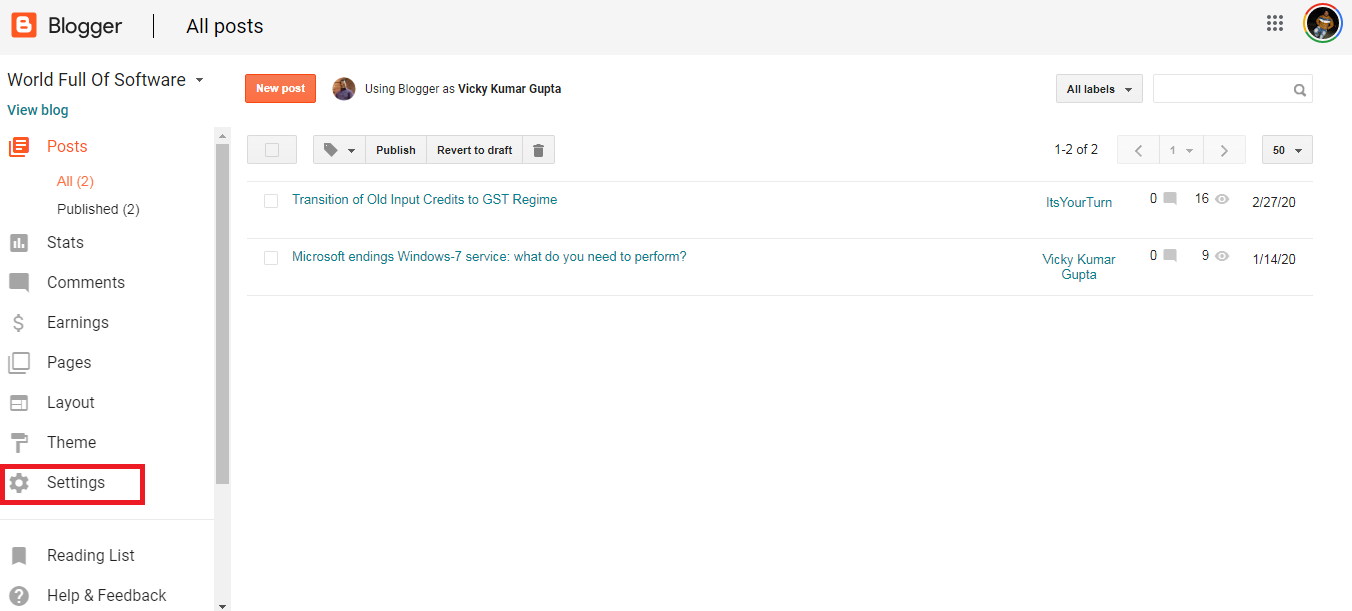Image resolution: width=1352 pixels, height=611 pixels.
Task: Click the Theme paint roller icon
Action: click(x=19, y=443)
